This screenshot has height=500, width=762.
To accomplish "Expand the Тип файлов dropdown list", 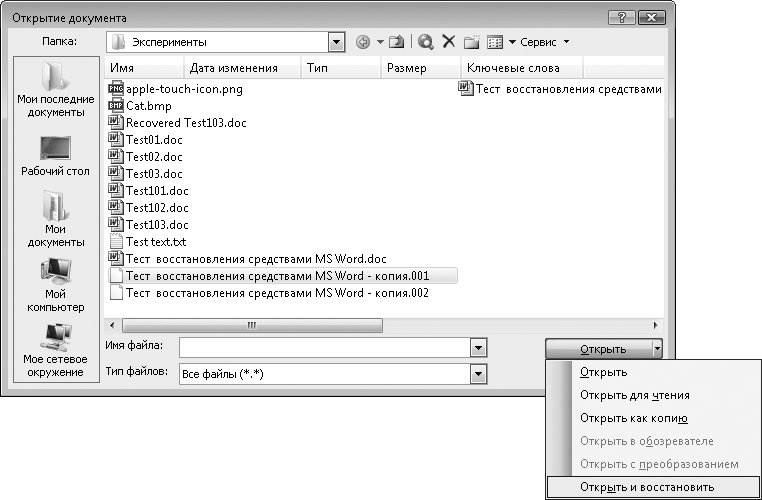I will click(x=478, y=373).
